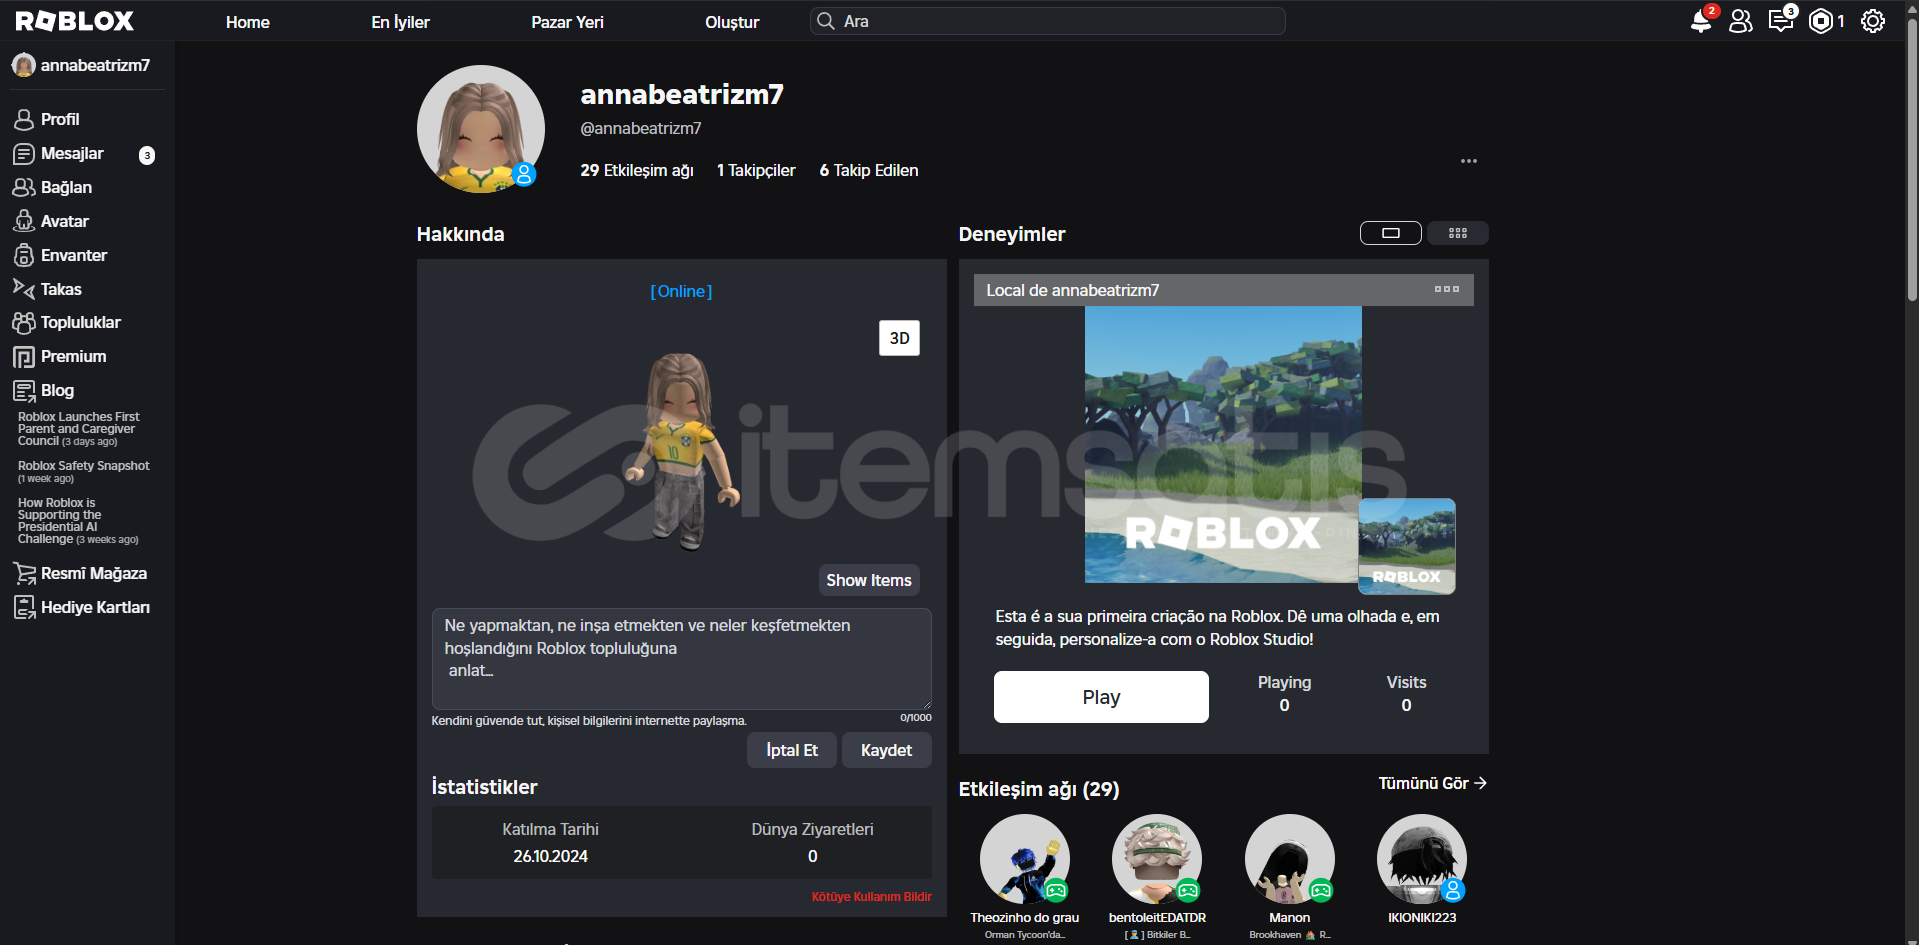Open Avatar from the sidebar
This screenshot has height=945, width=1919.
pyautogui.click(x=64, y=221)
